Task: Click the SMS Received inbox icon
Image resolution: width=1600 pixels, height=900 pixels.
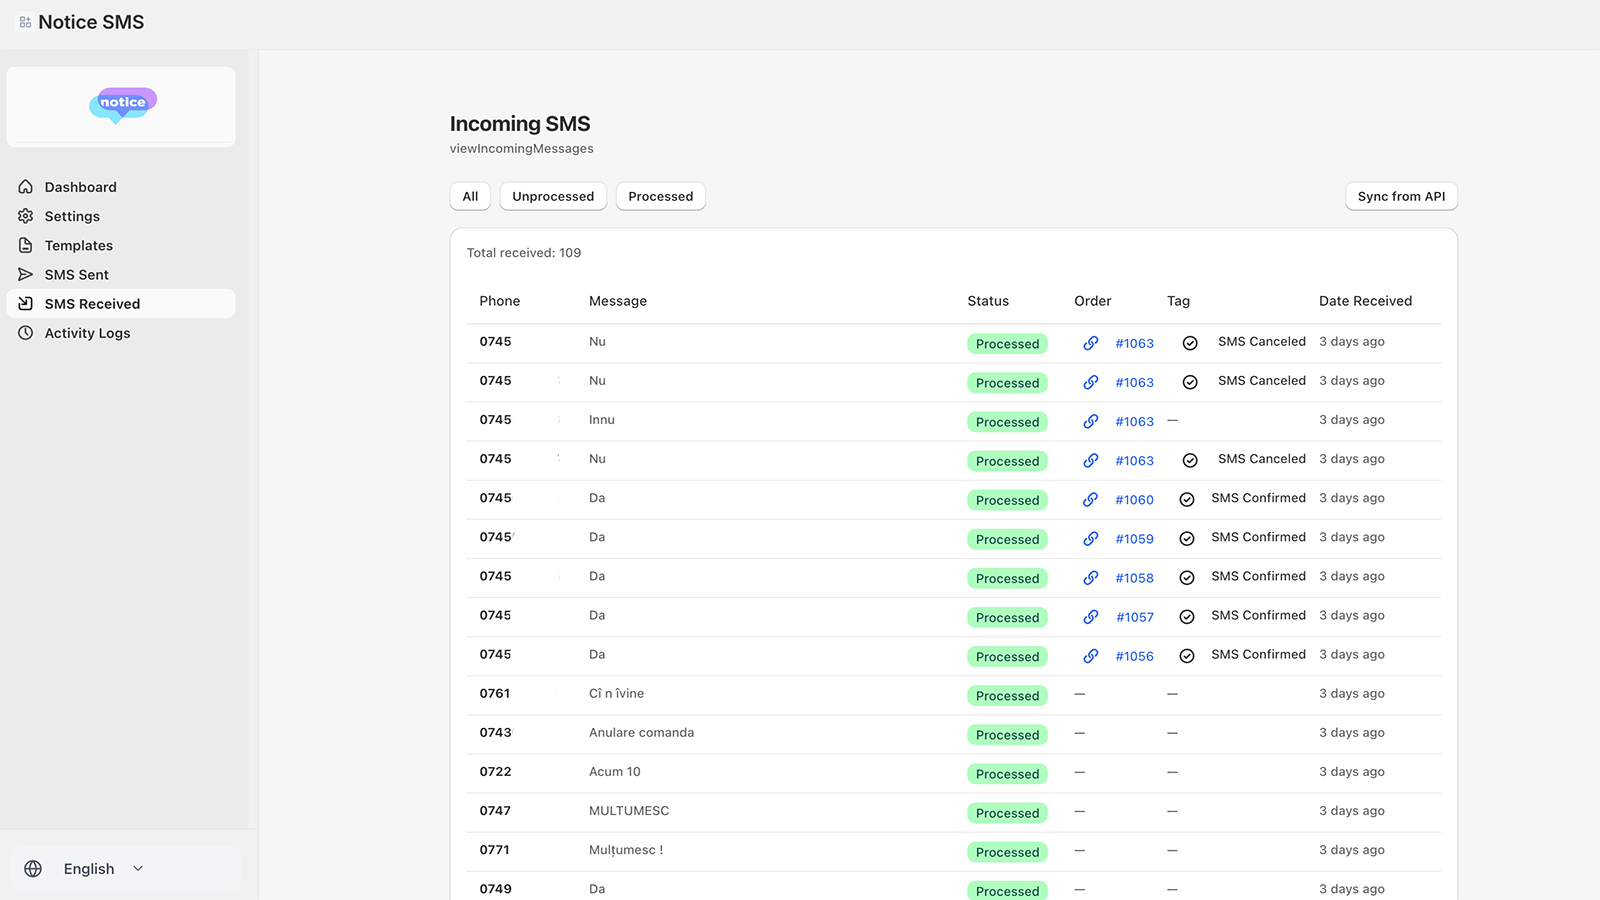Action: (26, 304)
